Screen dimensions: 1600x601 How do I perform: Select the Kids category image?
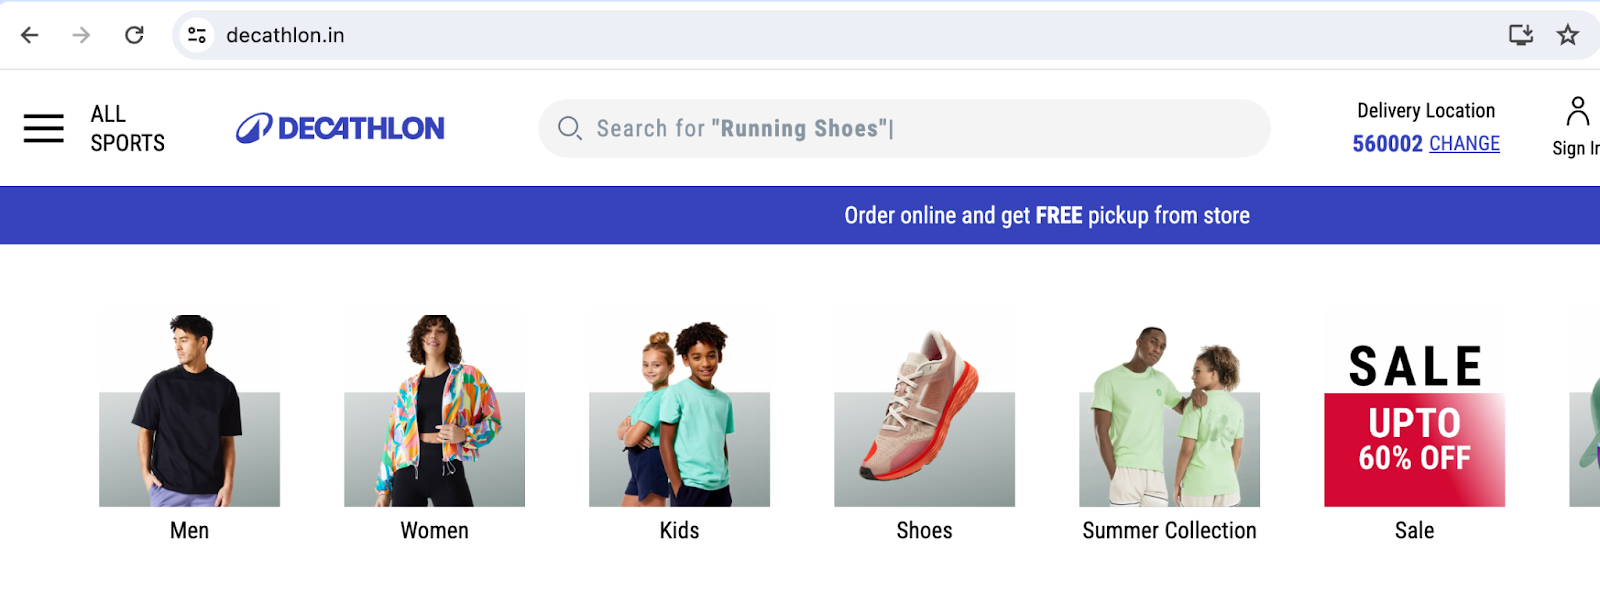pyautogui.click(x=679, y=411)
